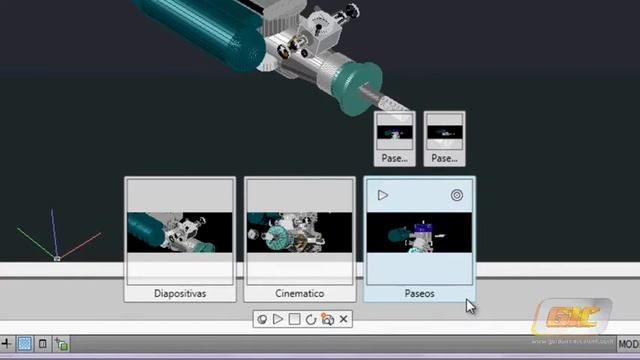Stop ShowMotion playback
The width and height of the screenshot is (640, 360).
(x=294, y=319)
